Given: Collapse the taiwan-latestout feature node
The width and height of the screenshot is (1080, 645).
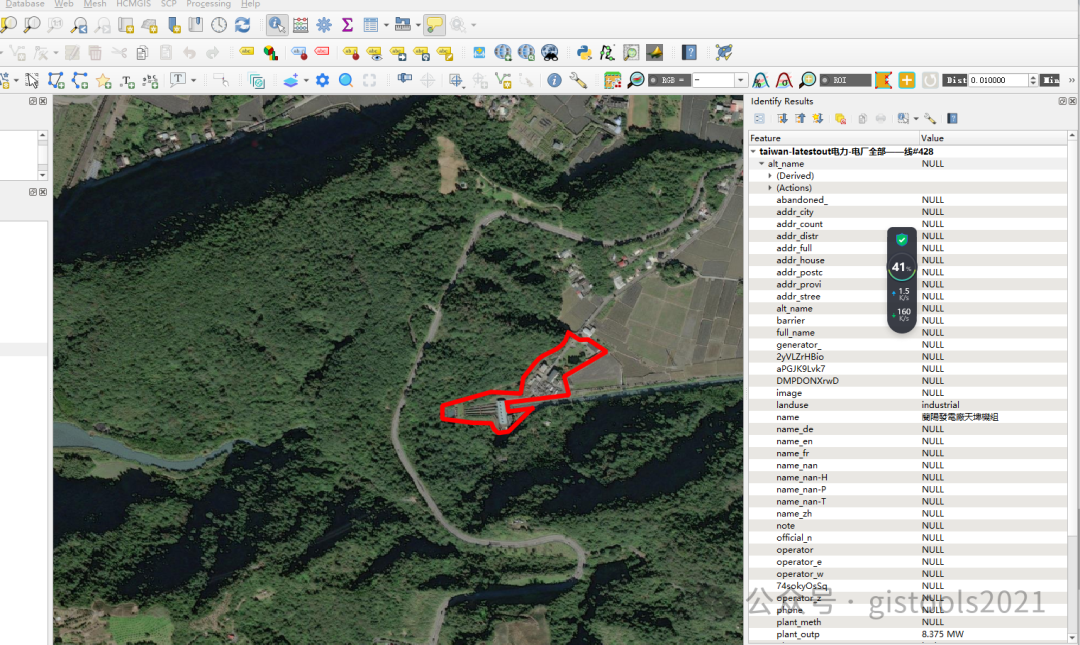Looking at the screenshot, I should click(x=753, y=152).
